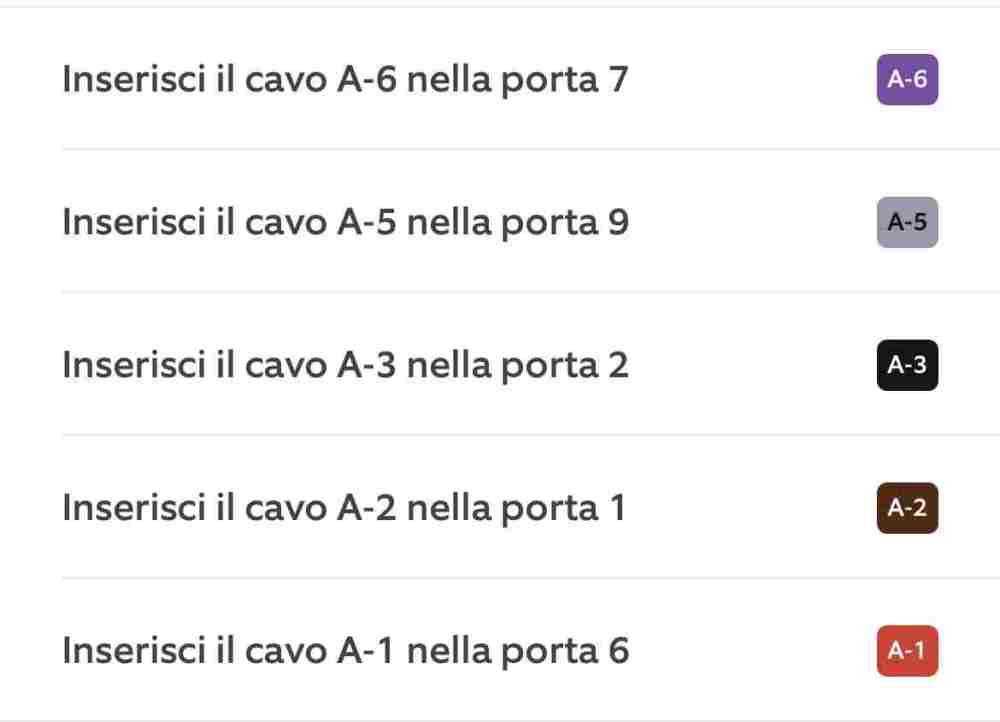1000x722 pixels.
Task: Open the instruction mentioning porta 6
Action: (345, 651)
